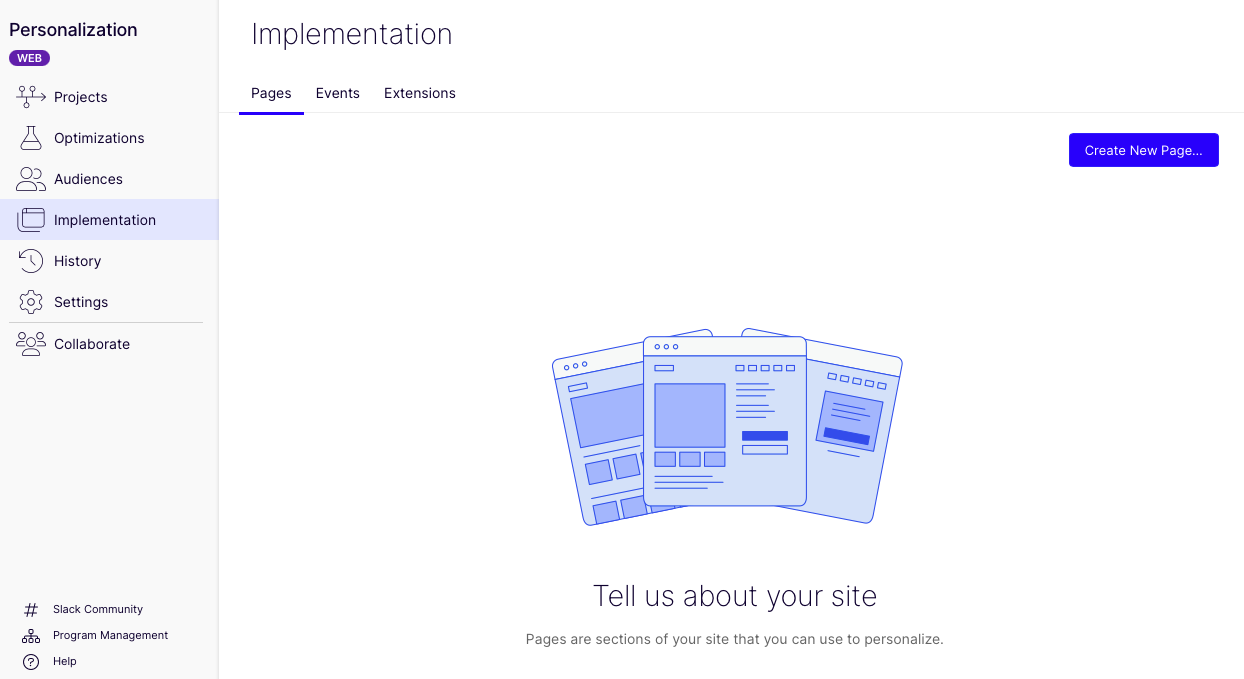Click the Optimizations flask icon
The width and height of the screenshot is (1244, 679).
pyautogui.click(x=29, y=137)
